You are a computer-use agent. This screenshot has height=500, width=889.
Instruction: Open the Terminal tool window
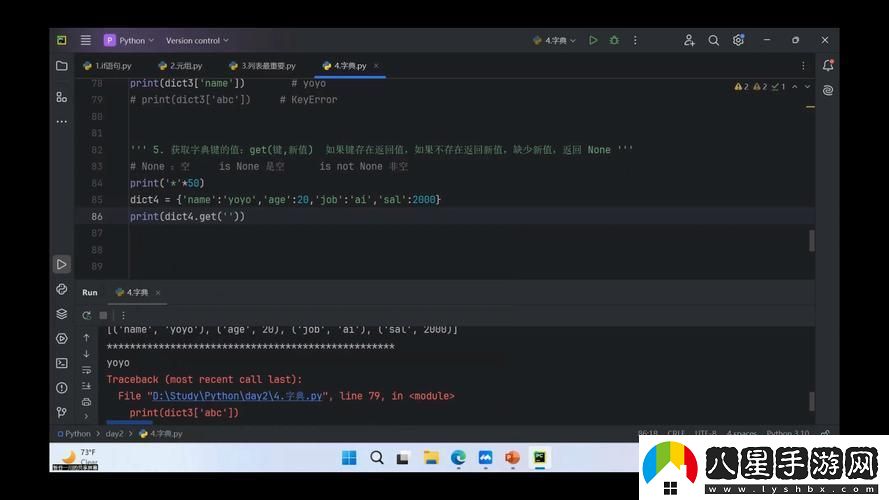click(x=62, y=363)
